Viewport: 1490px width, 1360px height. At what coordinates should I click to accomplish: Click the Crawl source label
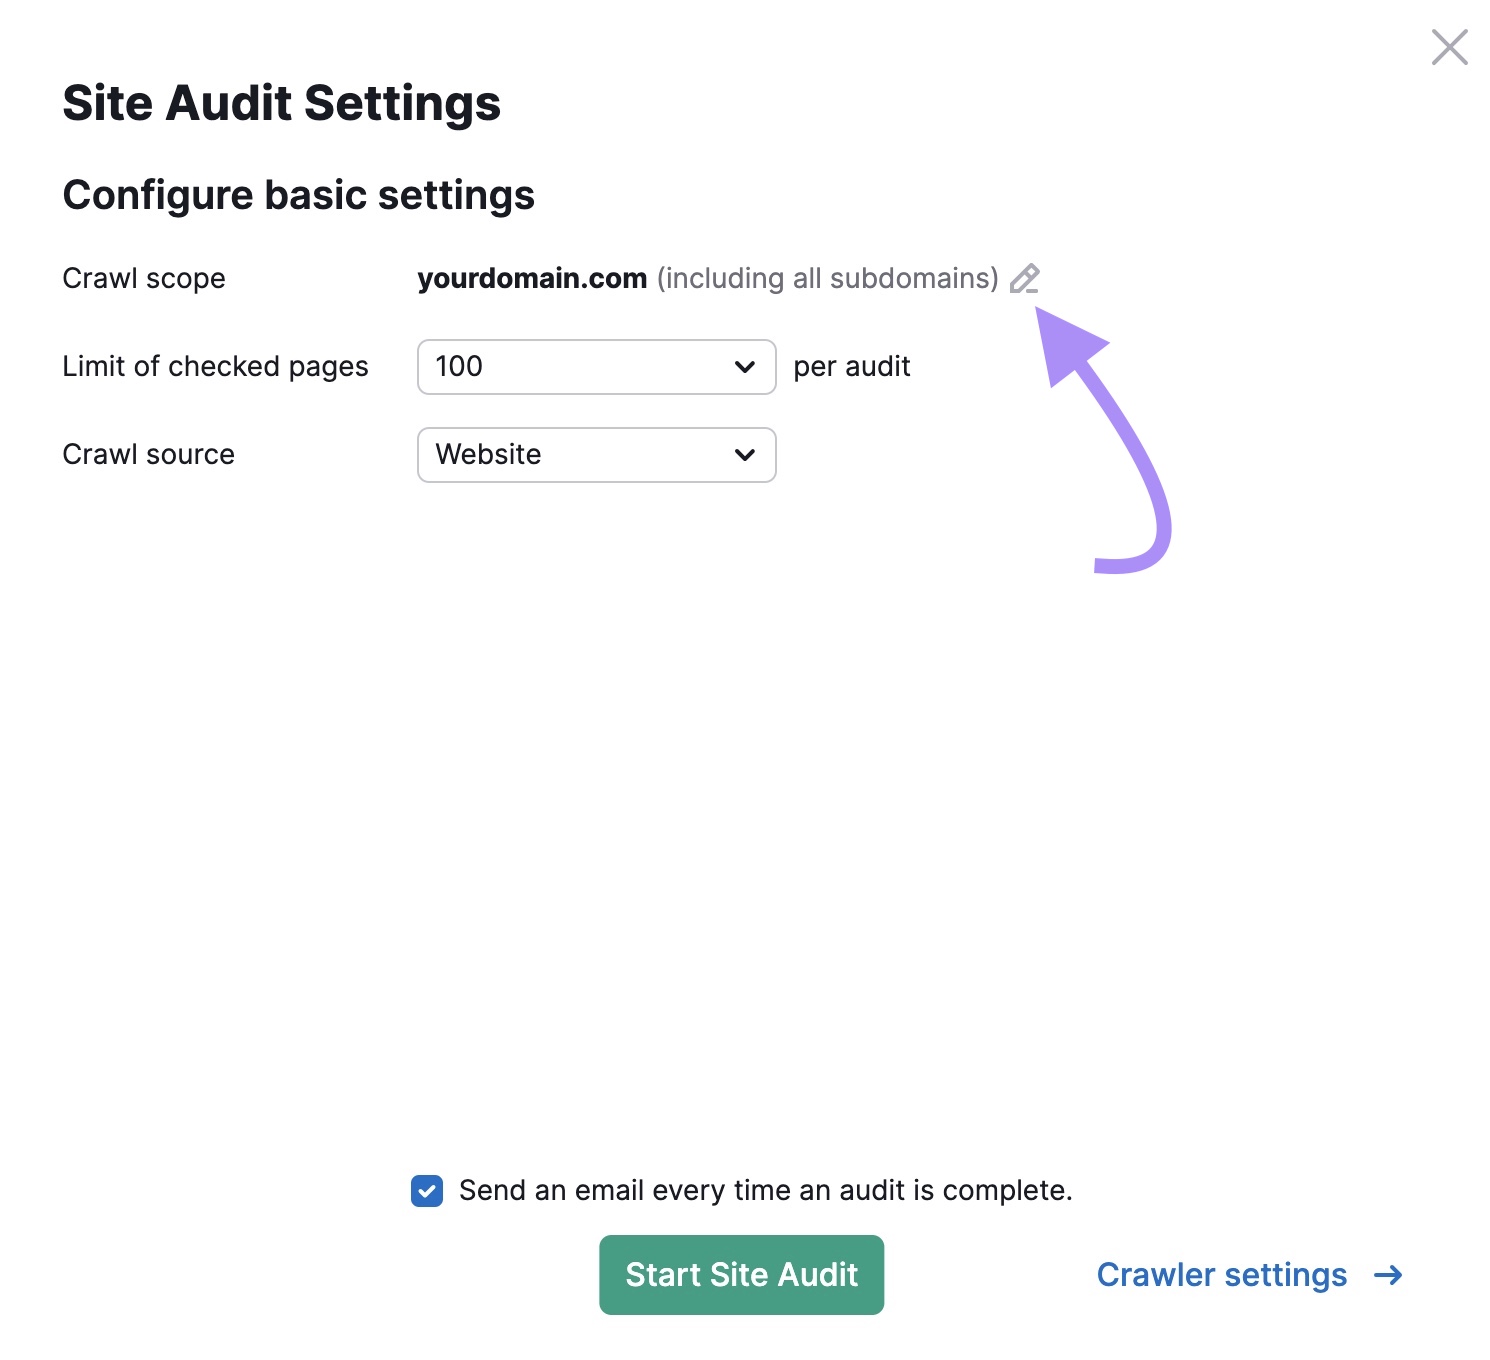(x=148, y=455)
